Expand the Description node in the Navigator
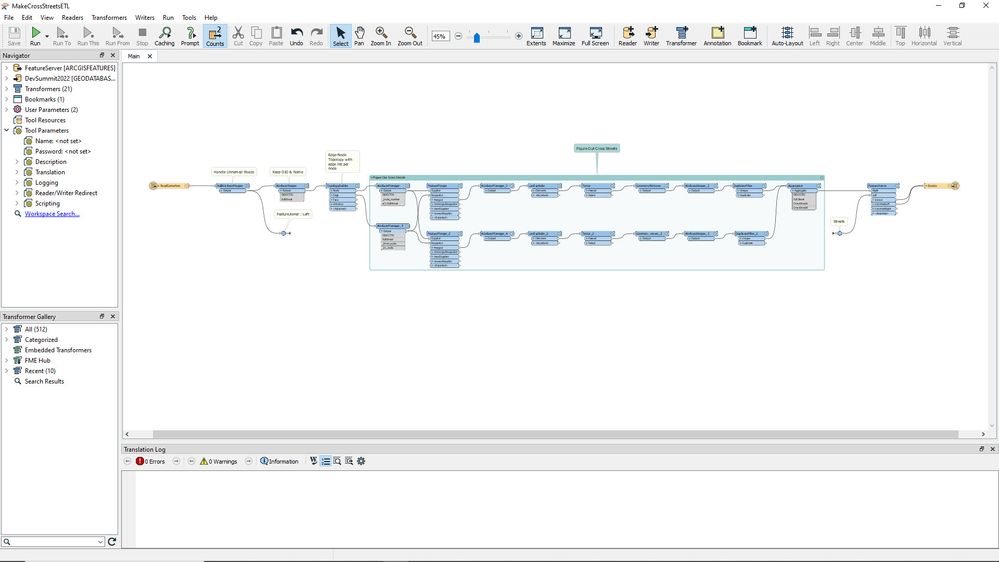Image resolution: width=999 pixels, height=562 pixels. [x=17, y=162]
